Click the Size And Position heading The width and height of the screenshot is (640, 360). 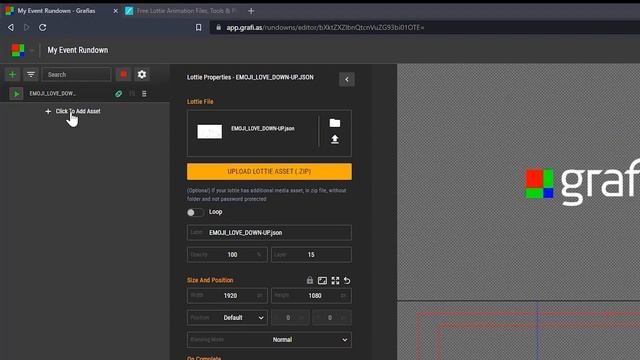tap(210, 280)
